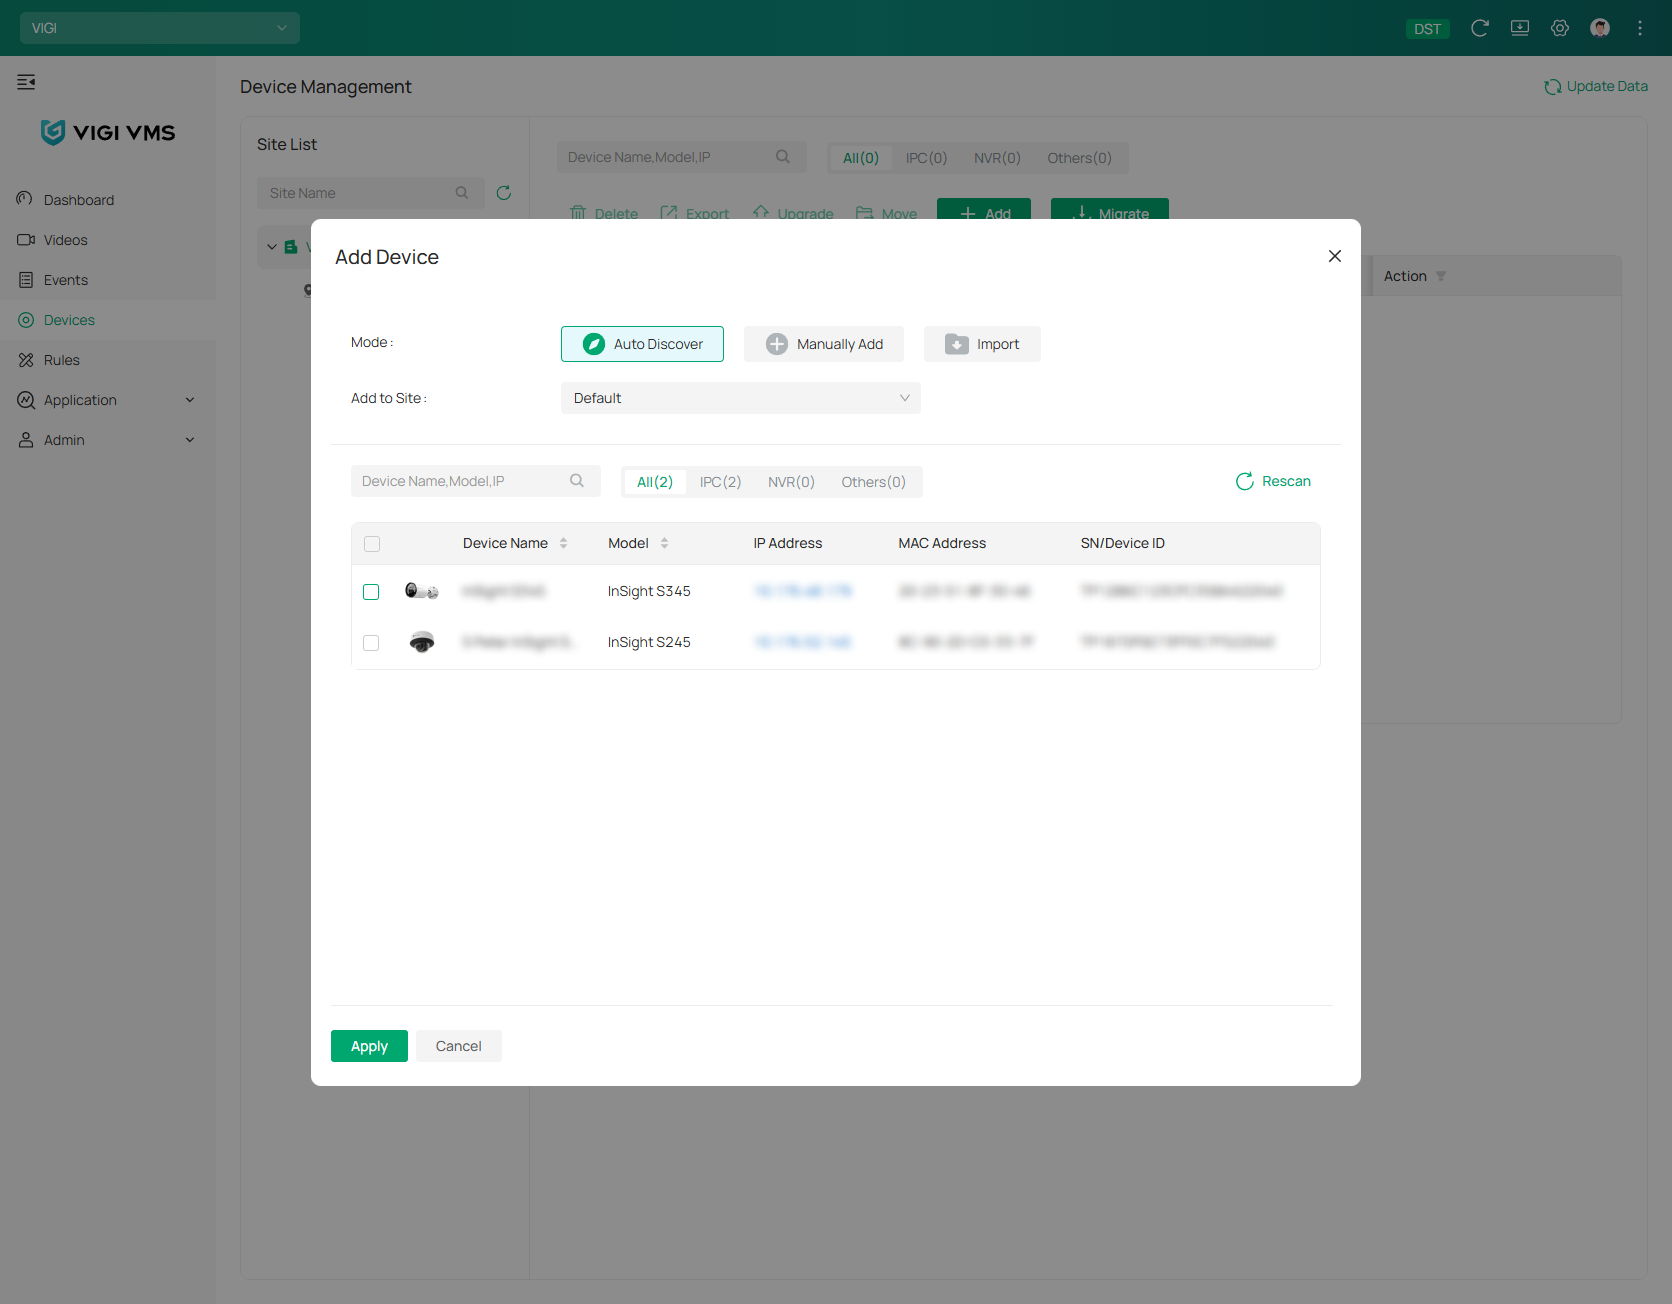Select Manually Add mode
Screen dimensions: 1672x1304
(x=824, y=344)
